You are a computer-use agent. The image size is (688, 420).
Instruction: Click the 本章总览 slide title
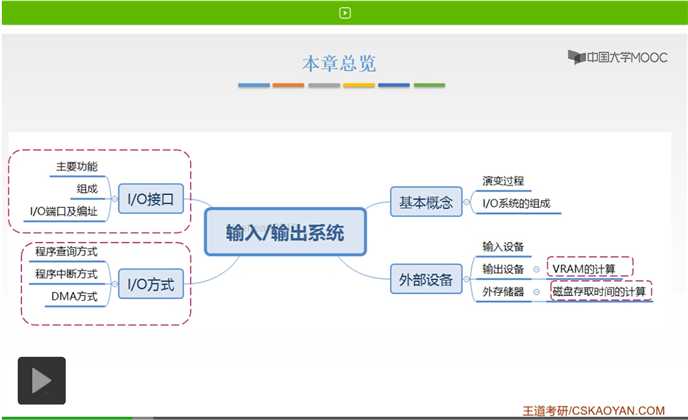click(339, 64)
